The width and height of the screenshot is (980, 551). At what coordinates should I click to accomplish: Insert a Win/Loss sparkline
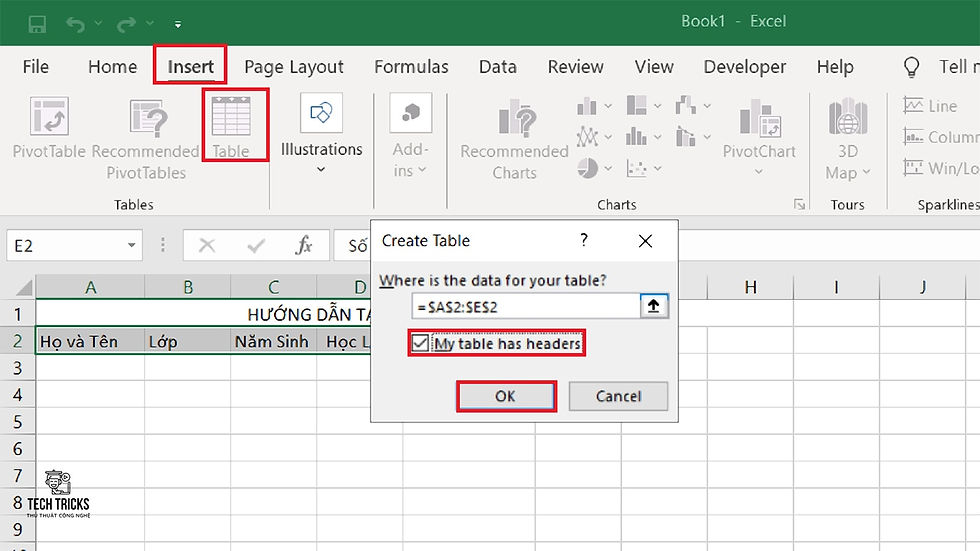[940, 168]
